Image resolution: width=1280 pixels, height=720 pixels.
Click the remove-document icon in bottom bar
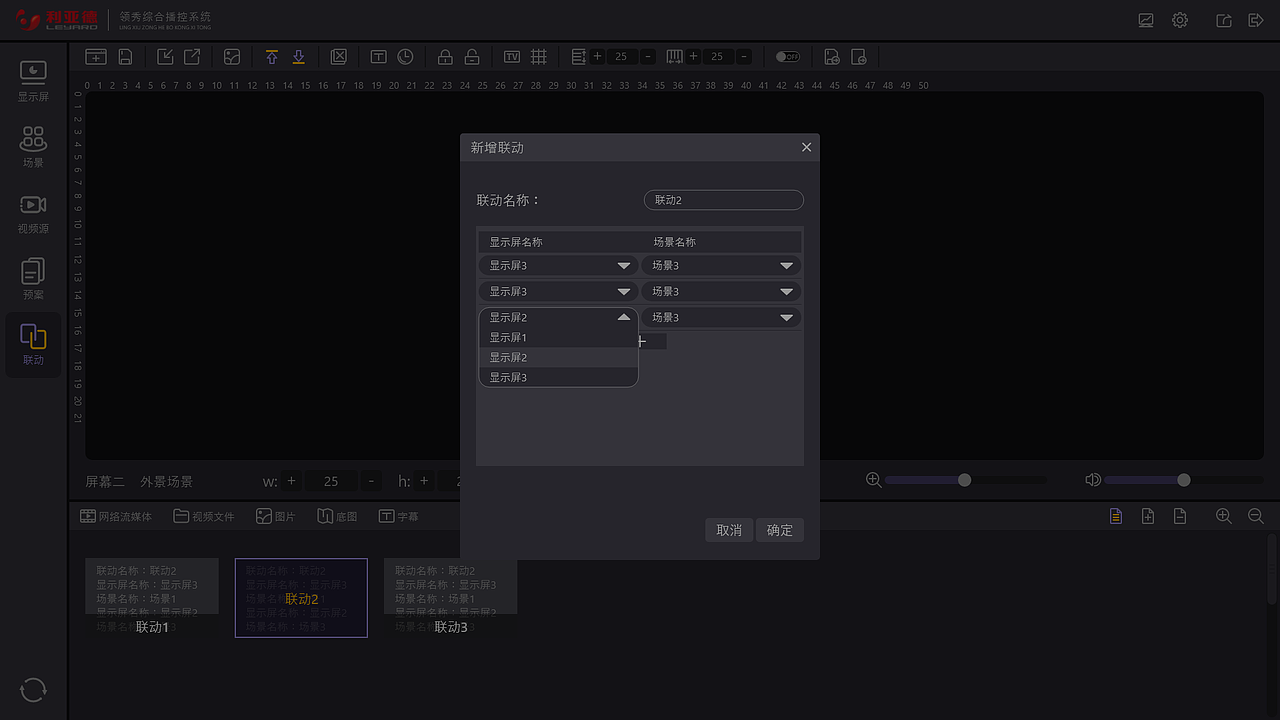pos(1180,516)
